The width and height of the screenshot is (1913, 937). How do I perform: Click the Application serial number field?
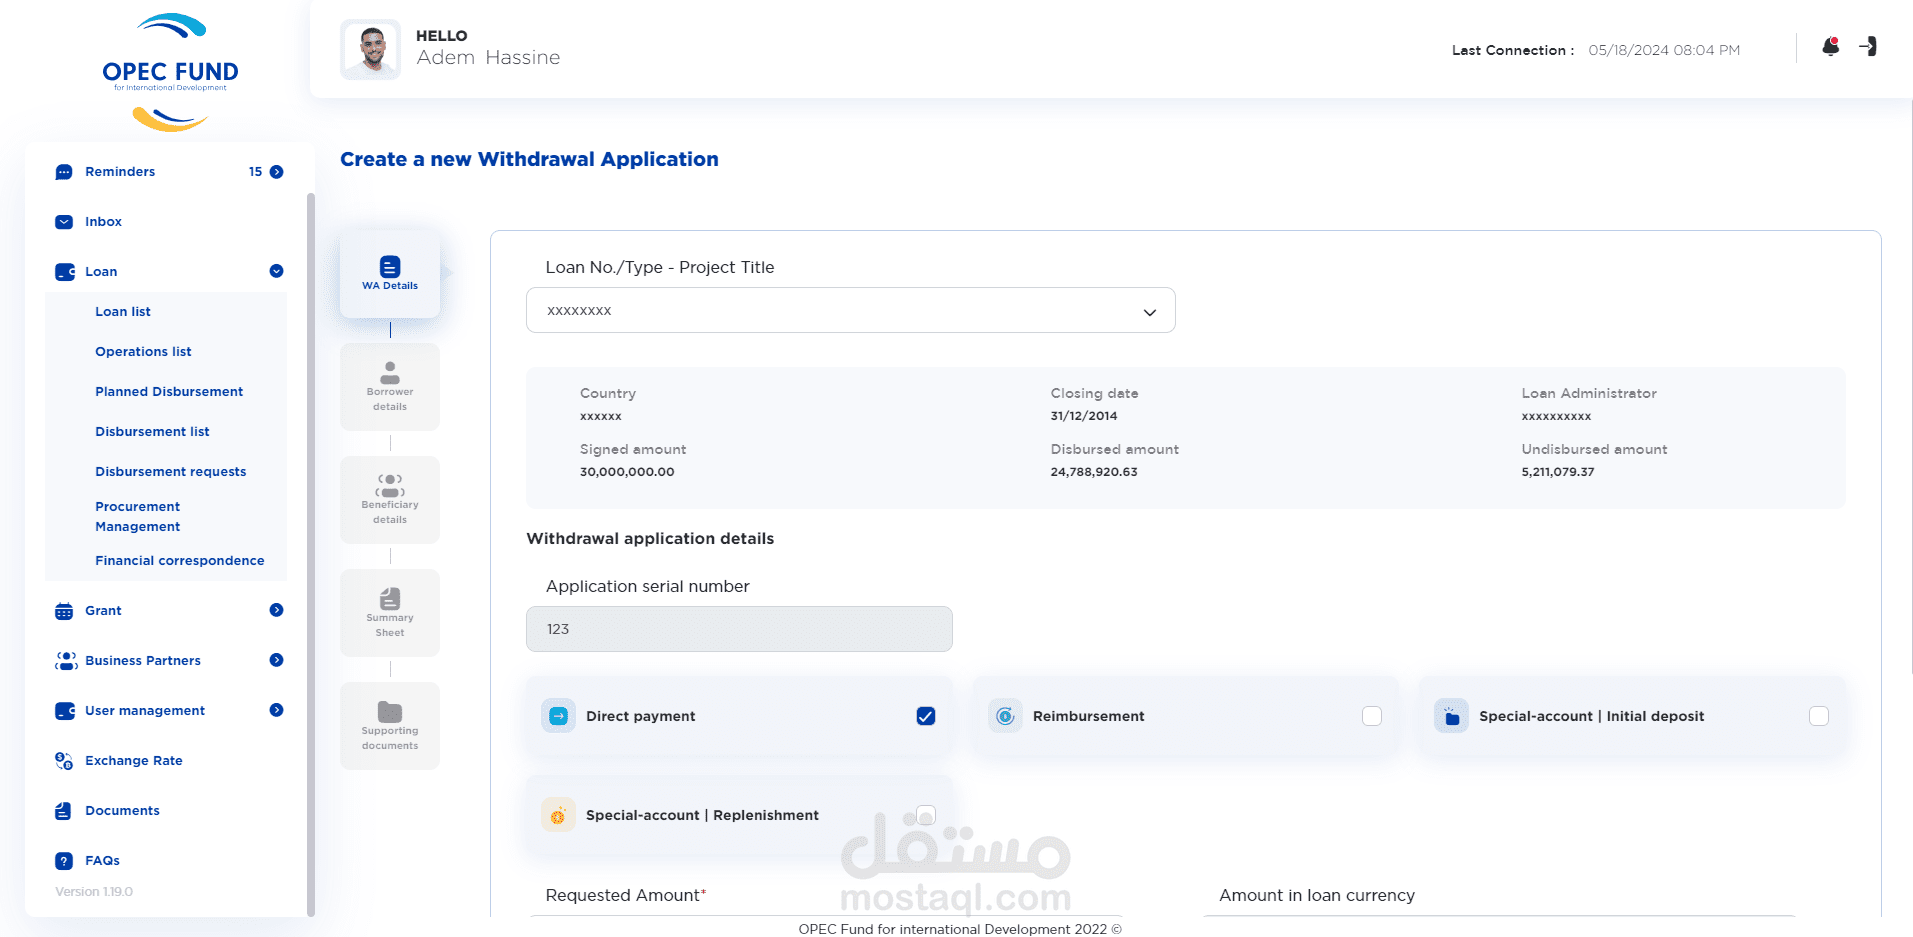pos(739,629)
